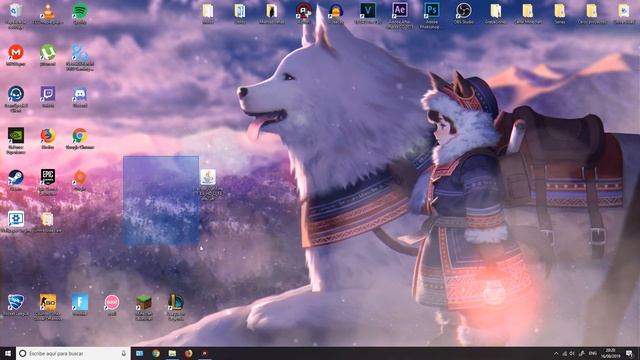Open the MEGAsync shortcut

[x=16, y=53]
